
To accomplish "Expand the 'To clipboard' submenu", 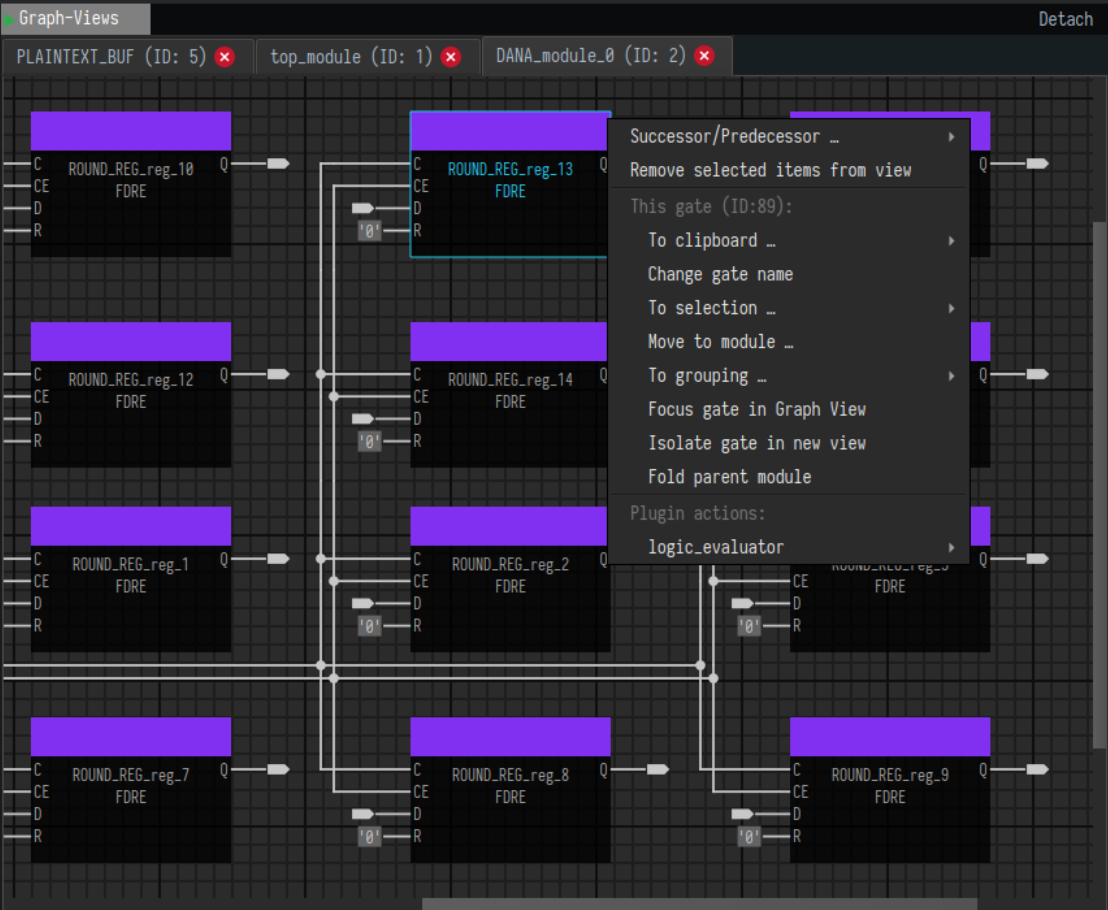I will [712, 240].
